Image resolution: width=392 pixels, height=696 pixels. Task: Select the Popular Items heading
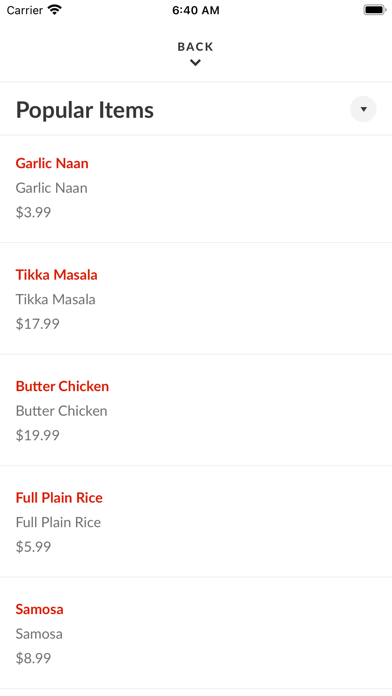point(85,110)
